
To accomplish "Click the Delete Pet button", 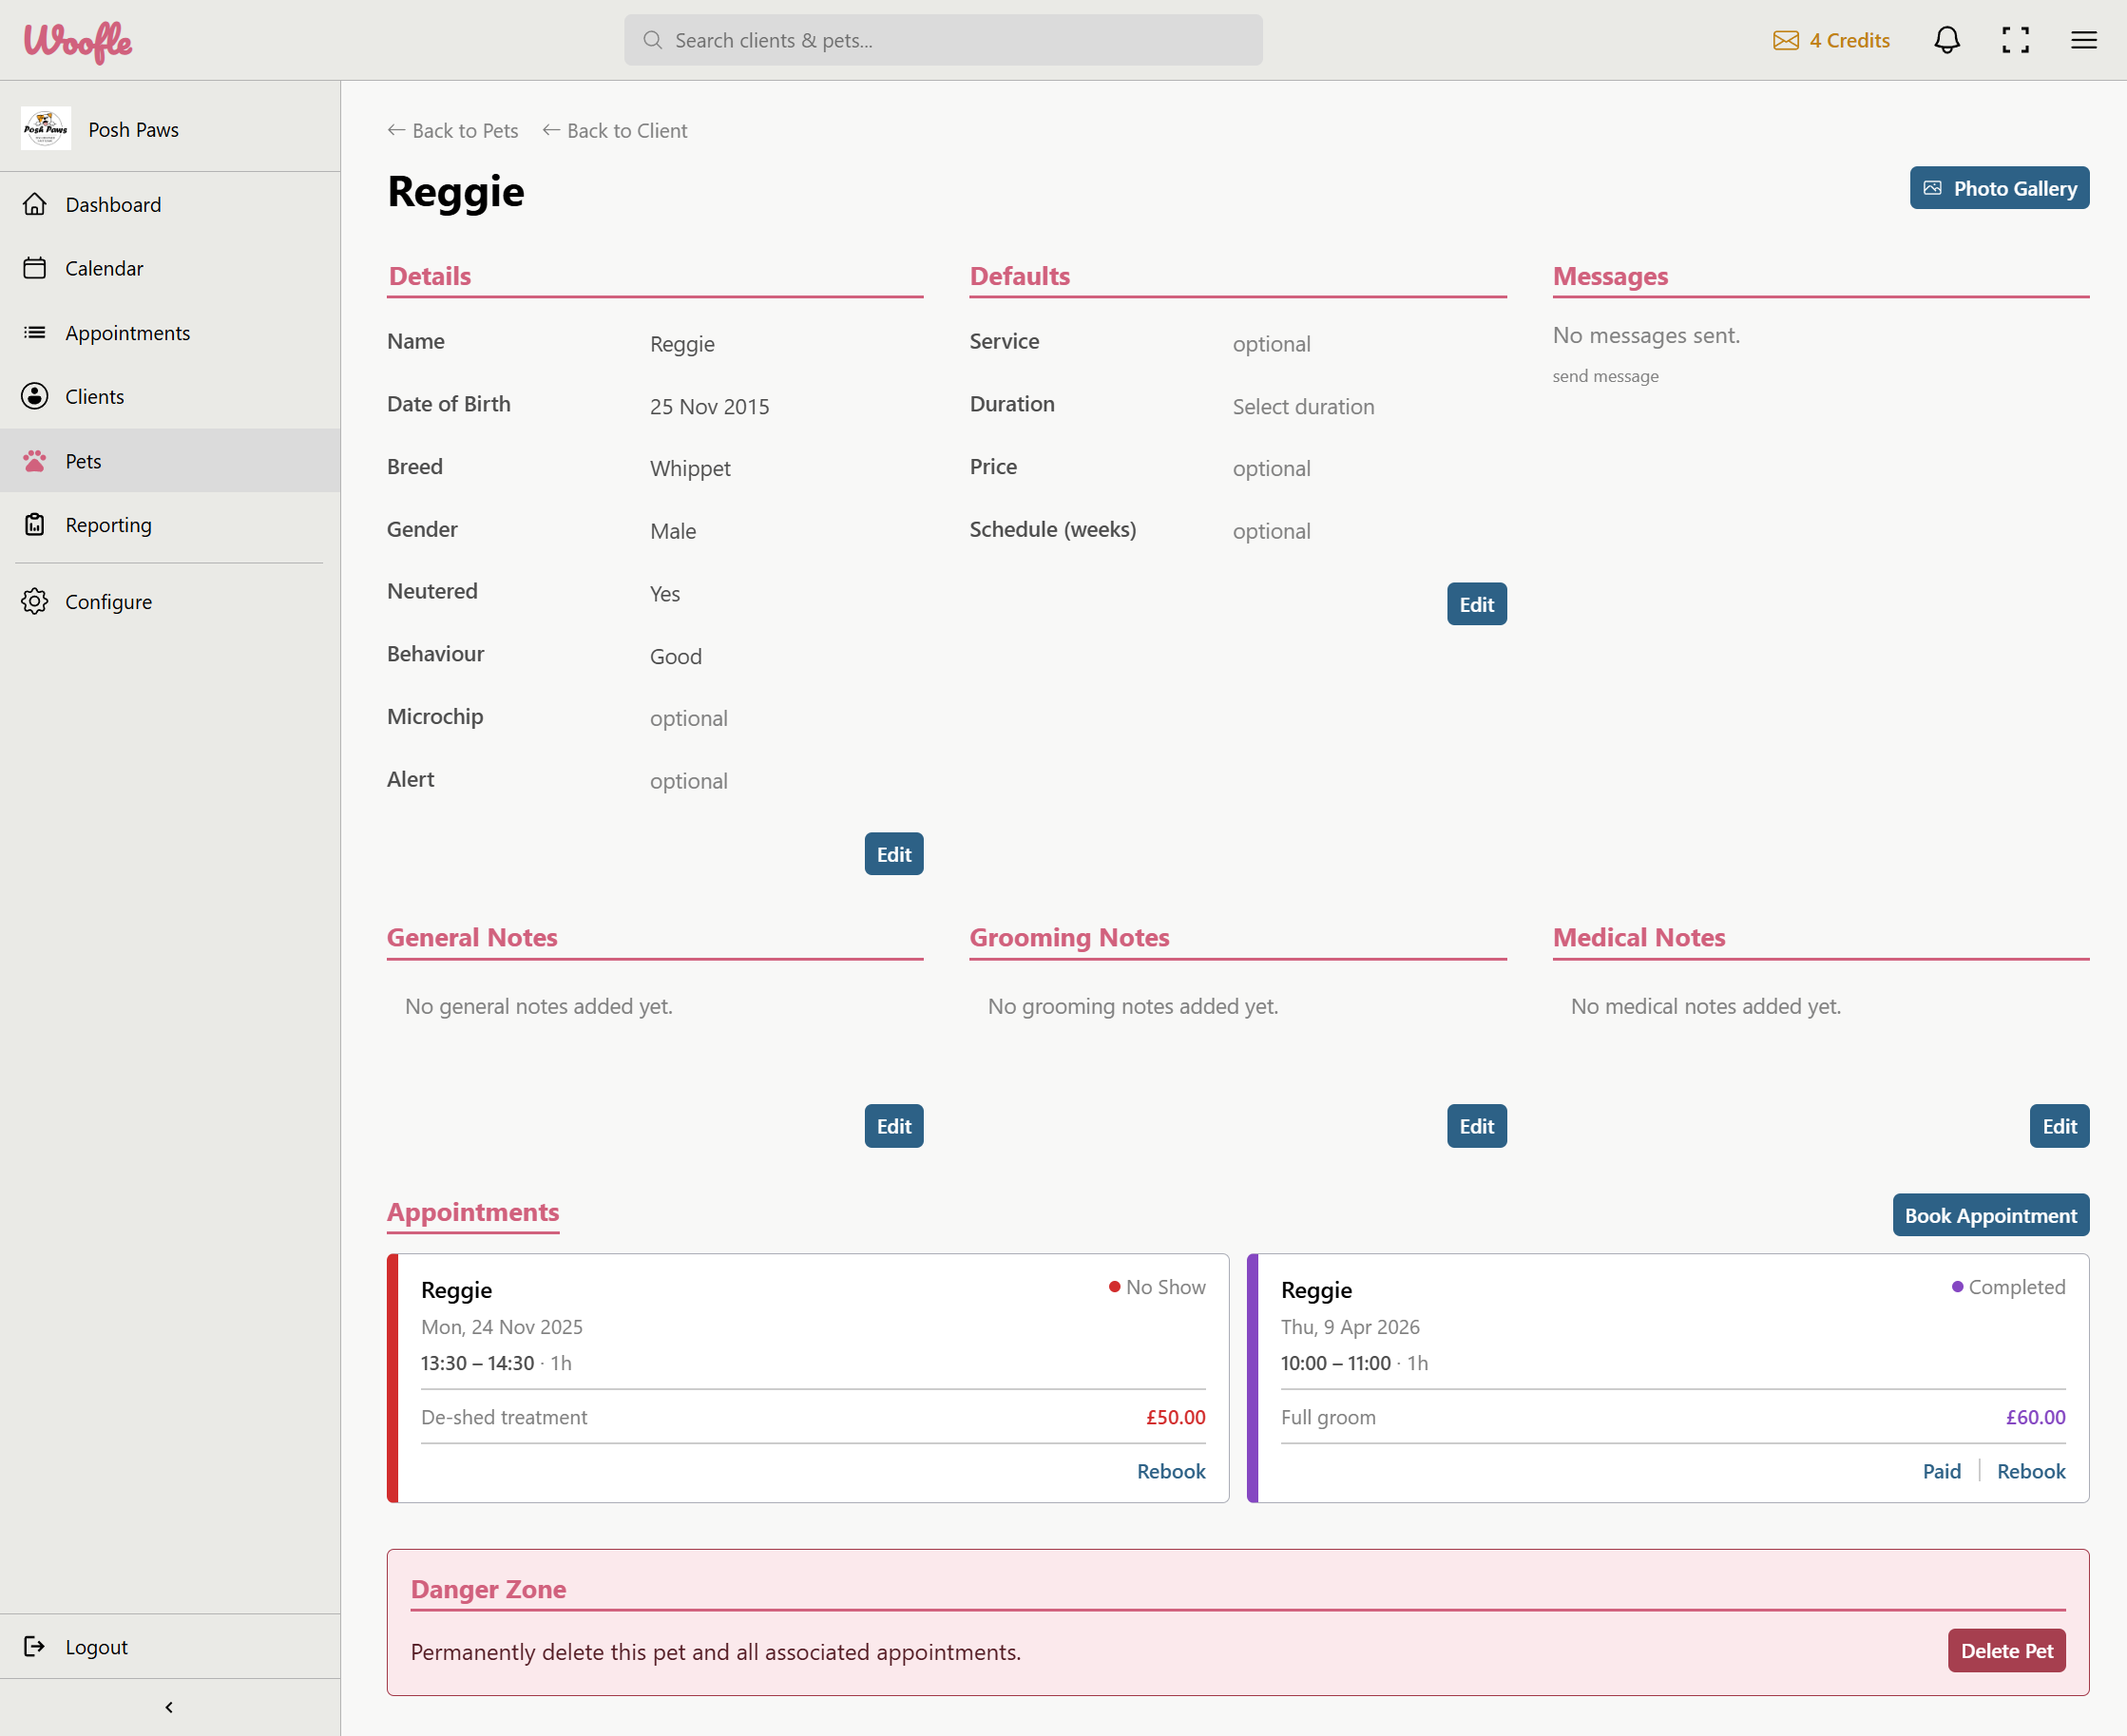I will click(2006, 1651).
